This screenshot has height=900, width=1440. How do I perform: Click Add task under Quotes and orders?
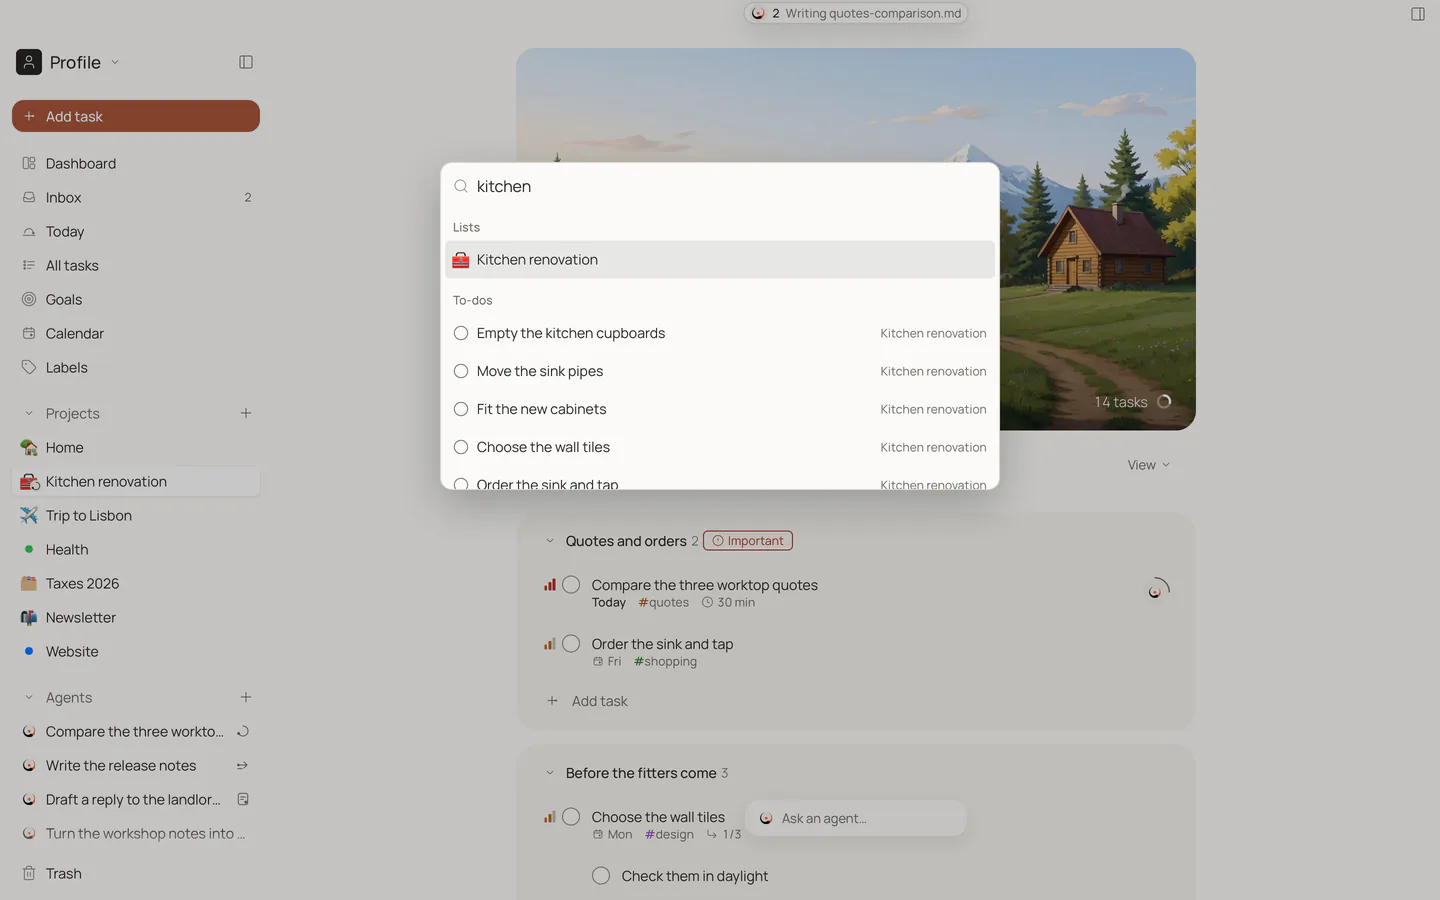click(588, 701)
